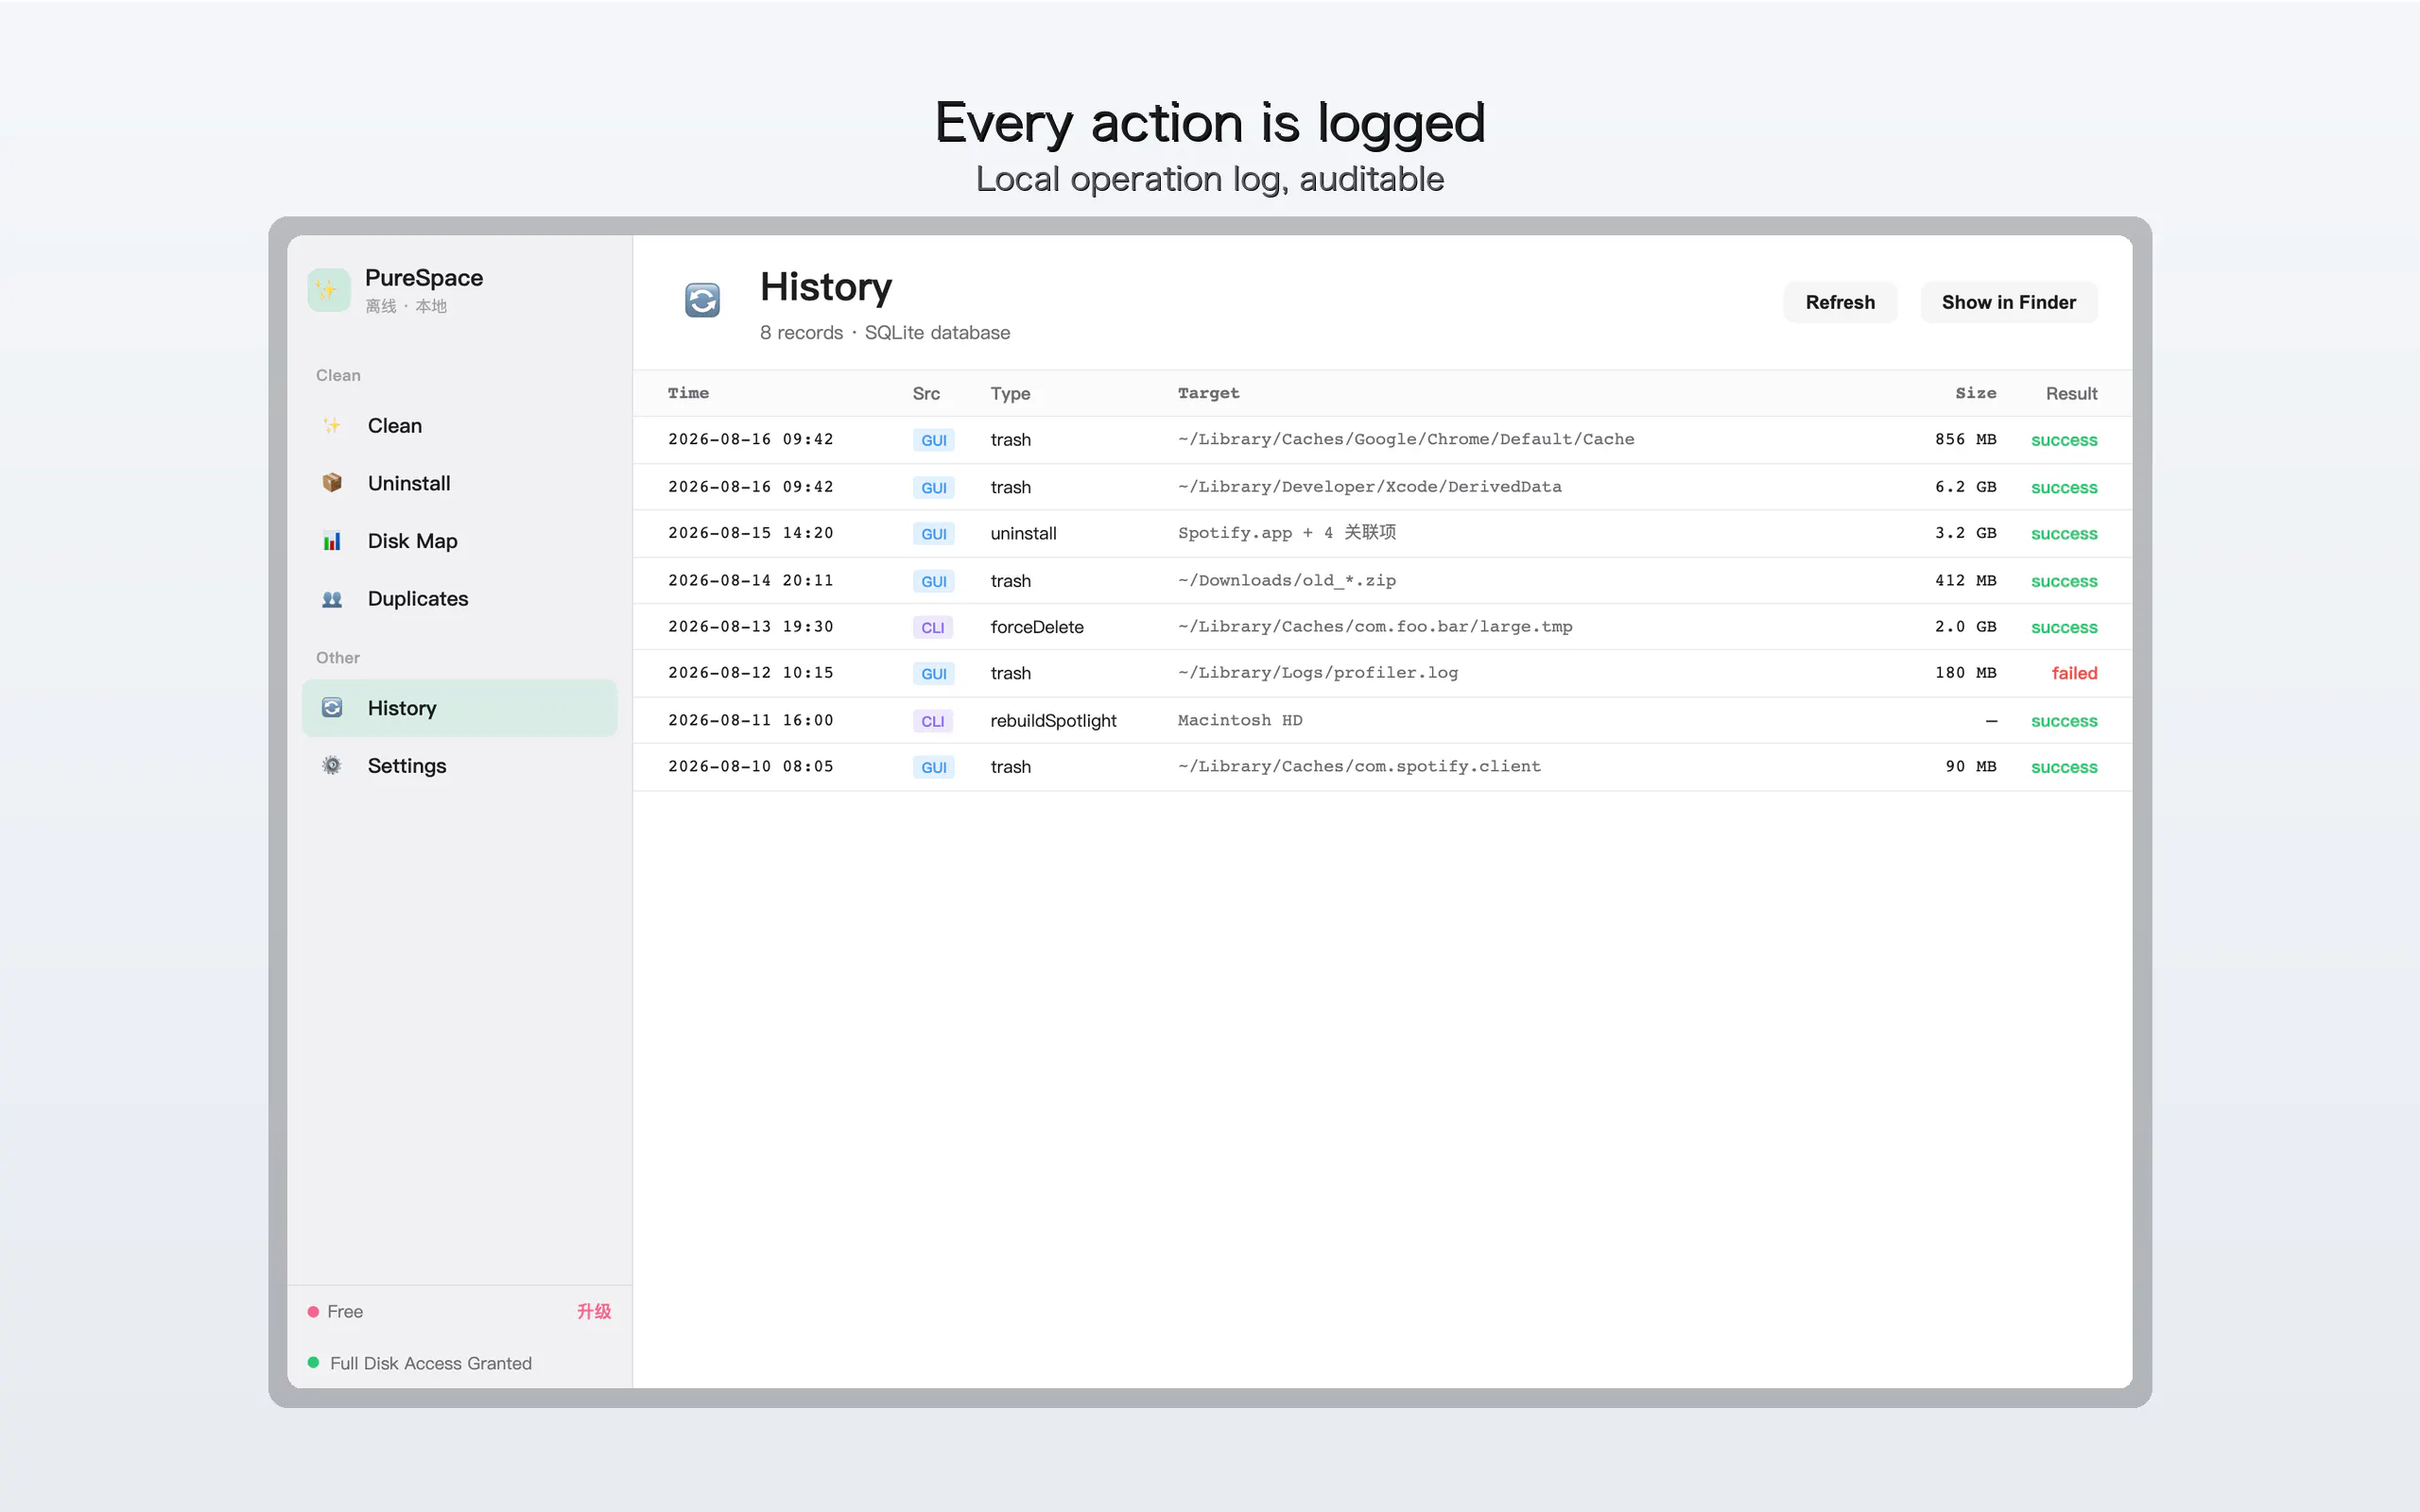Image resolution: width=2420 pixels, height=1512 pixels.
Task: Select target Macintosh HD
Action: 1240,720
